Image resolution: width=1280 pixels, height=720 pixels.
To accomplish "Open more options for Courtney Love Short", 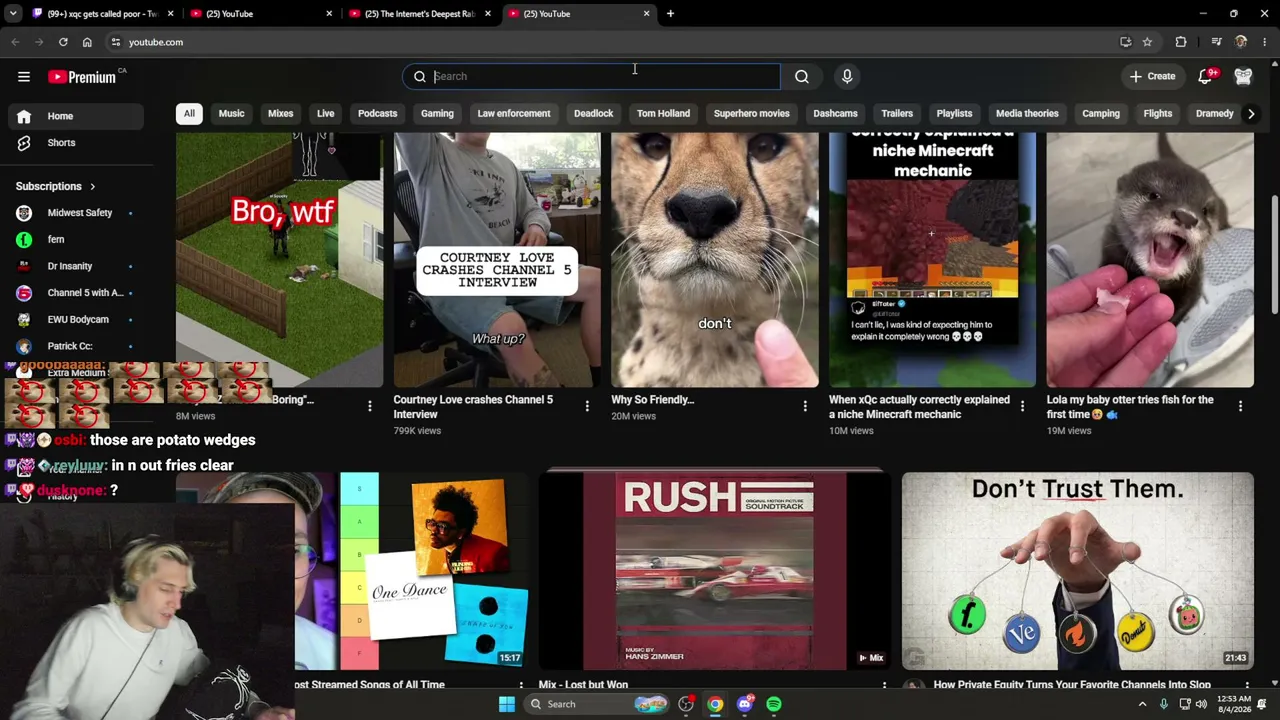I will pyautogui.click(x=587, y=406).
